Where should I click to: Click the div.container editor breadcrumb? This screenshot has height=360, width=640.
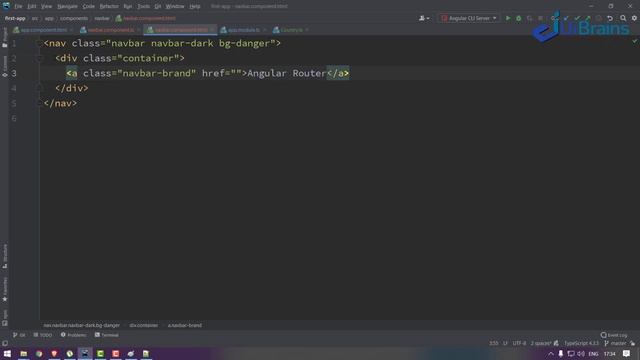point(144,325)
